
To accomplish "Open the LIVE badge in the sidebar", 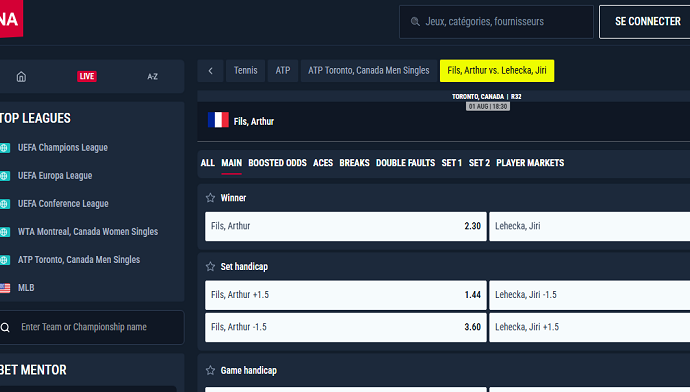I will [x=87, y=76].
